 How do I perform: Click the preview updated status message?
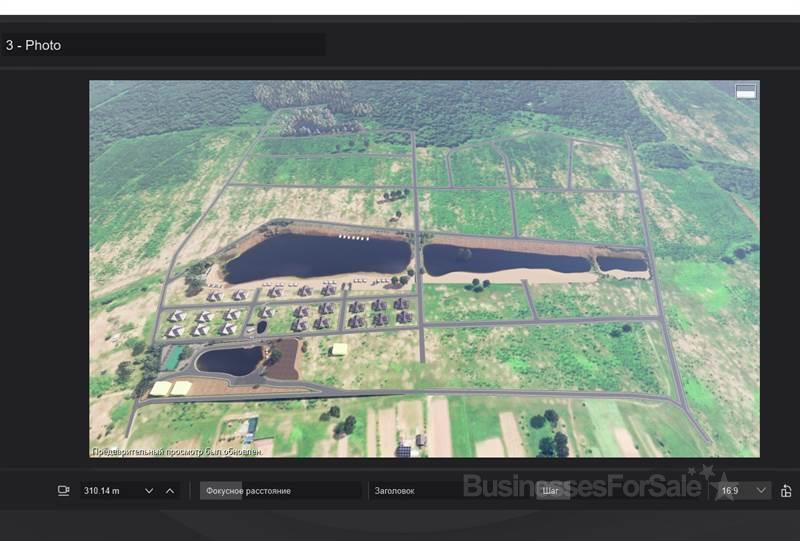[178, 451]
